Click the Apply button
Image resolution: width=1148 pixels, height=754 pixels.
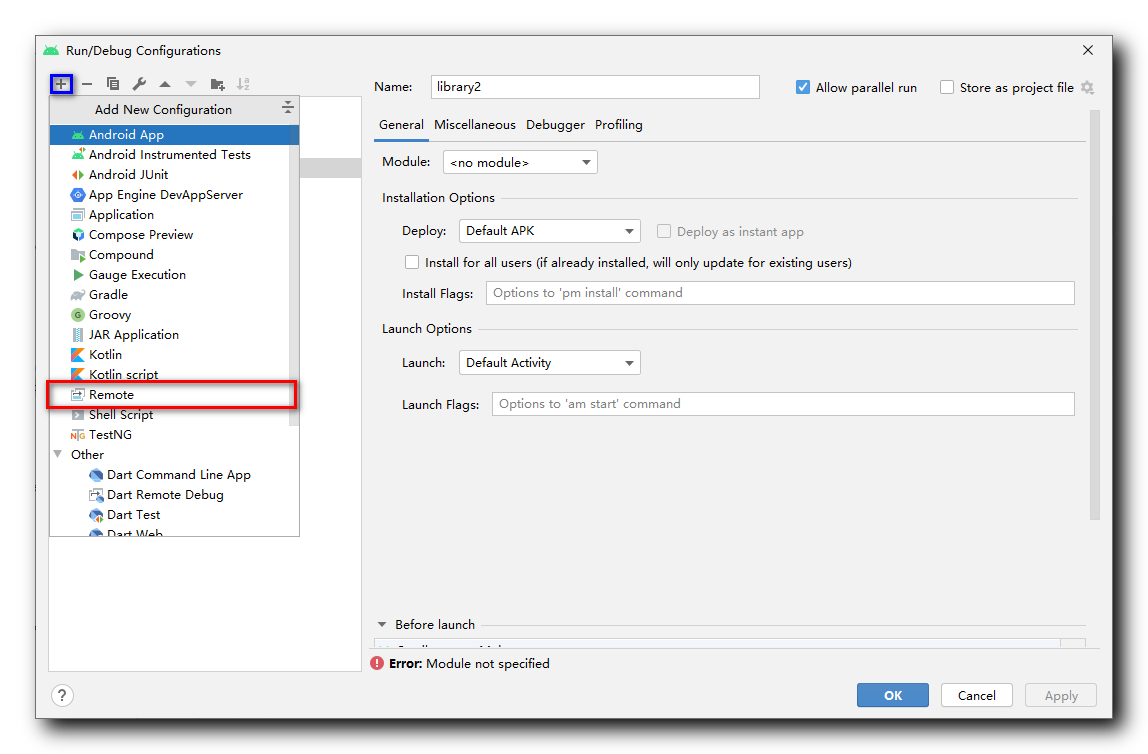click(1061, 695)
